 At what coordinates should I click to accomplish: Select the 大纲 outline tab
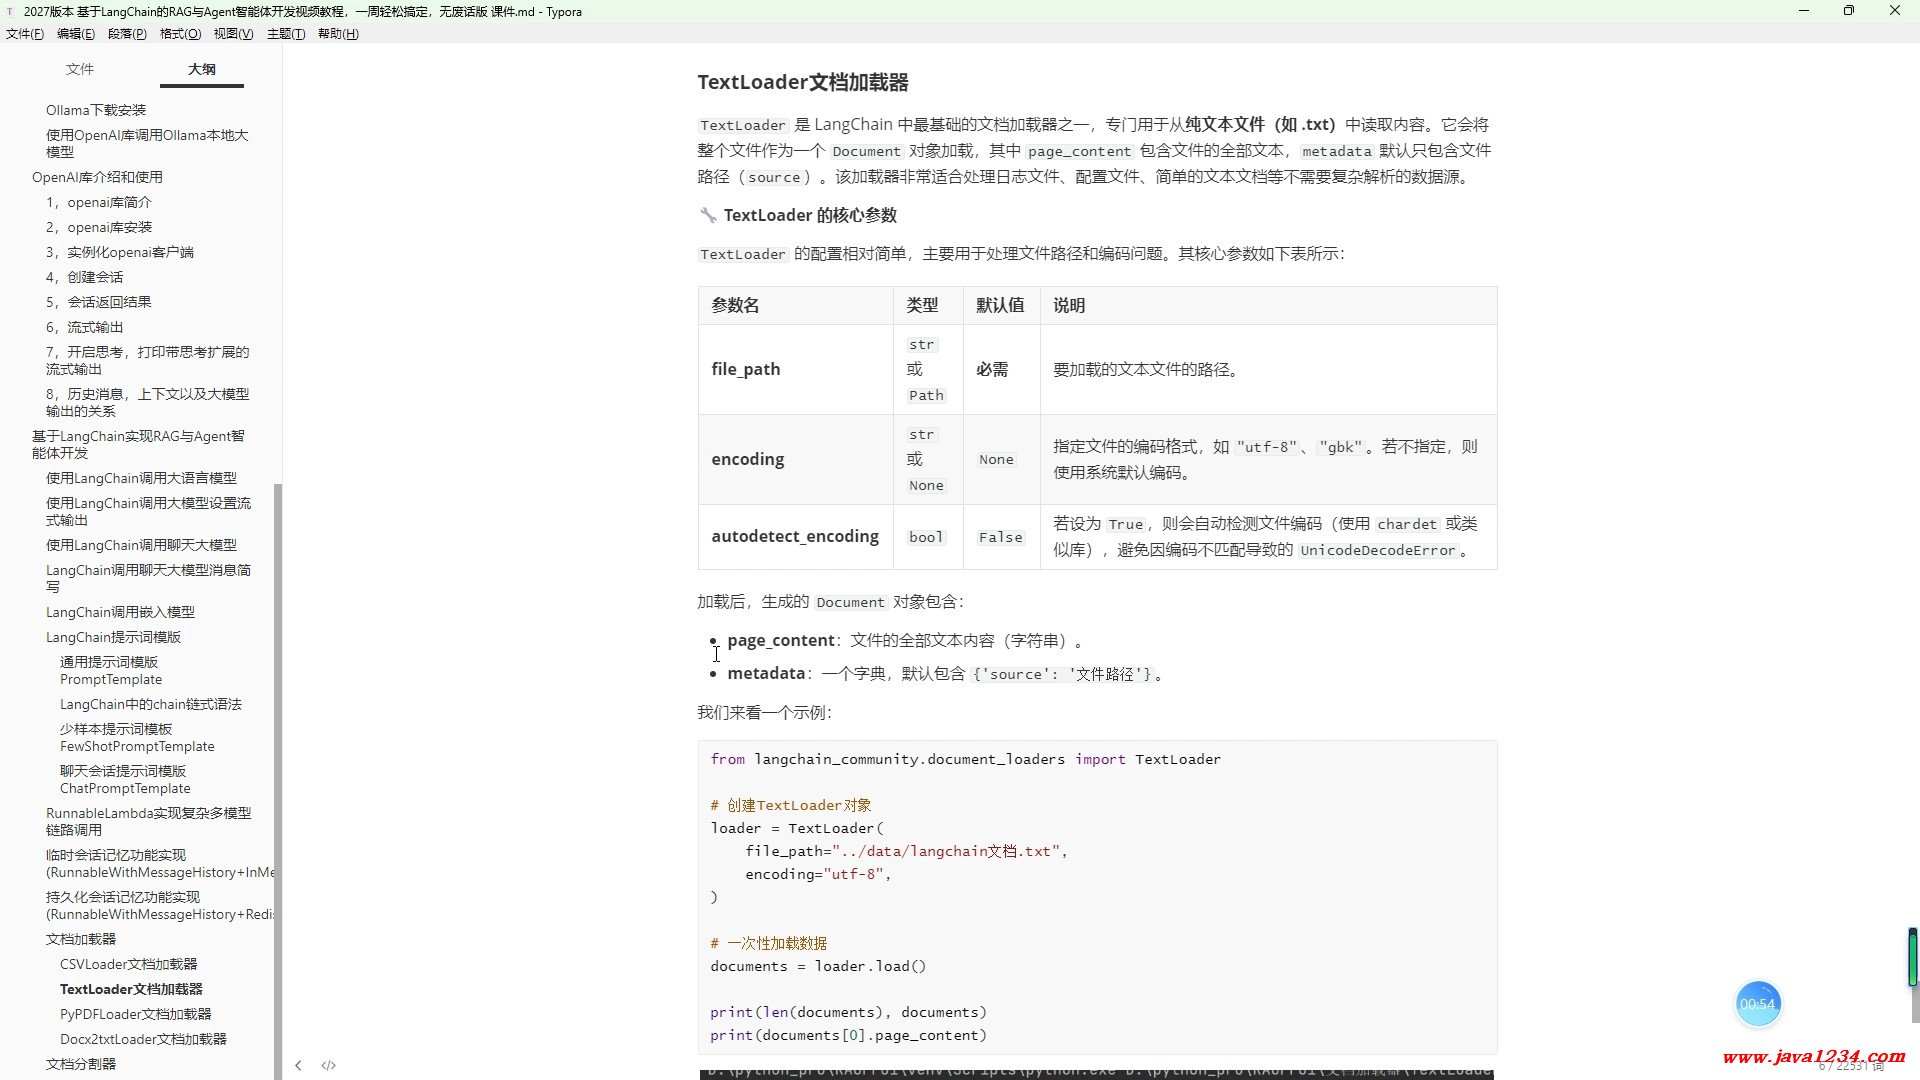[202, 69]
